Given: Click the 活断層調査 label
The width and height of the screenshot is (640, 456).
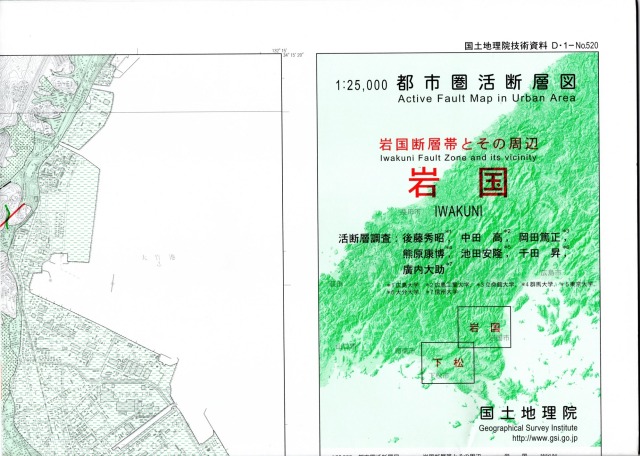Looking at the screenshot, I should pyautogui.click(x=364, y=238).
